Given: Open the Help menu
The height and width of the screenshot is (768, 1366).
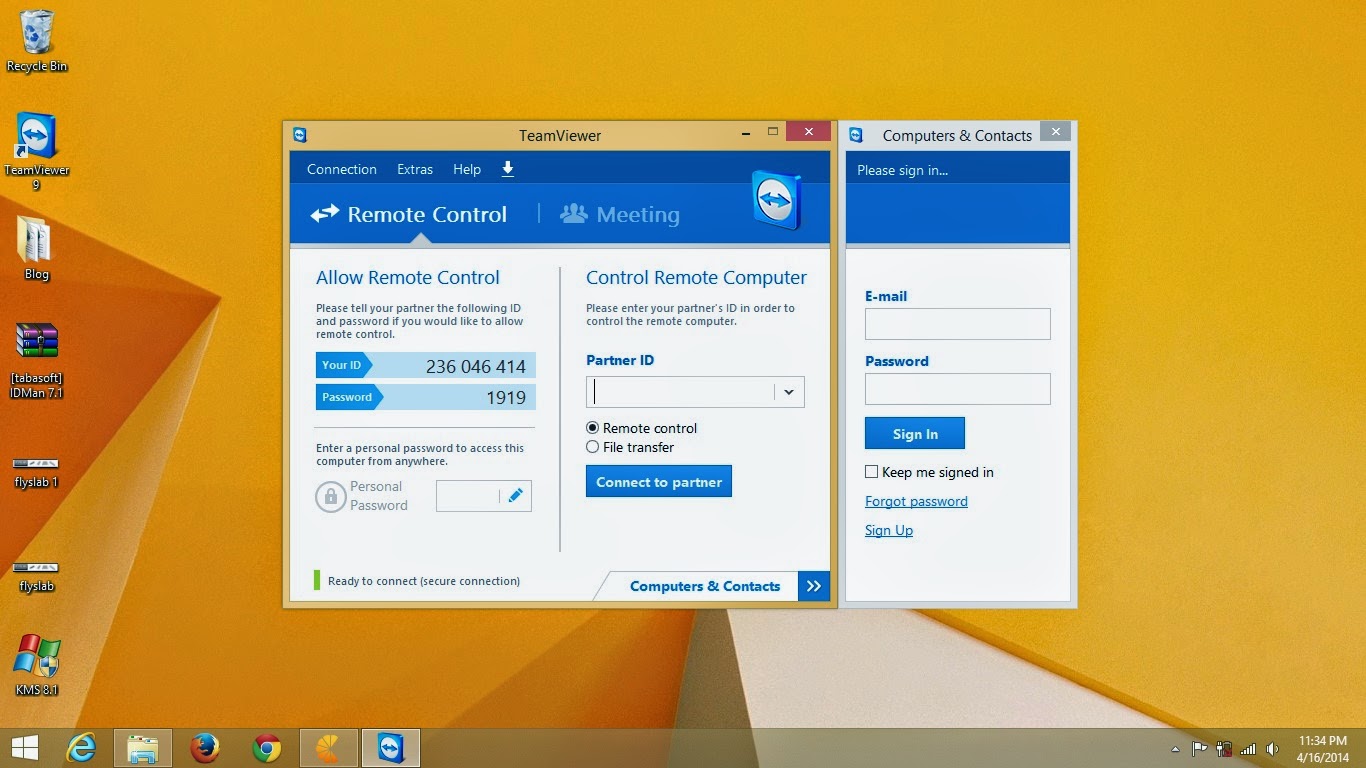Looking at the screenshot, I should [467, 169].
